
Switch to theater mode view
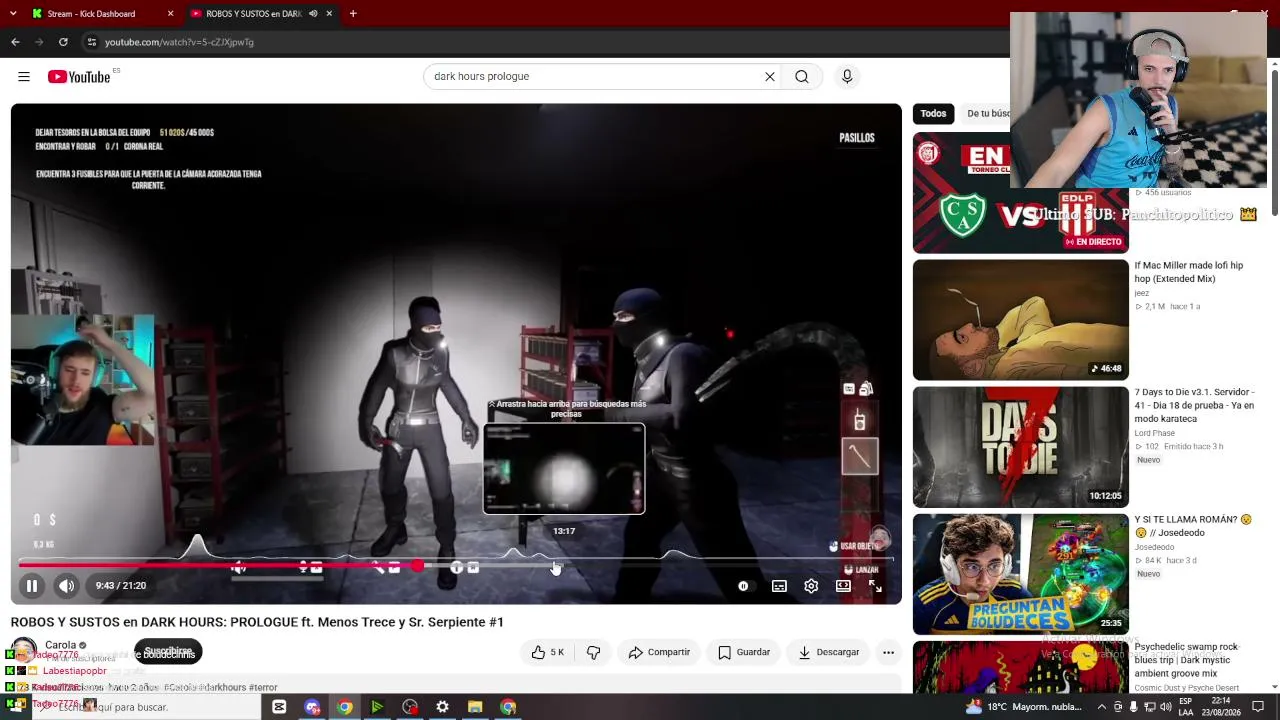point(843,586)
